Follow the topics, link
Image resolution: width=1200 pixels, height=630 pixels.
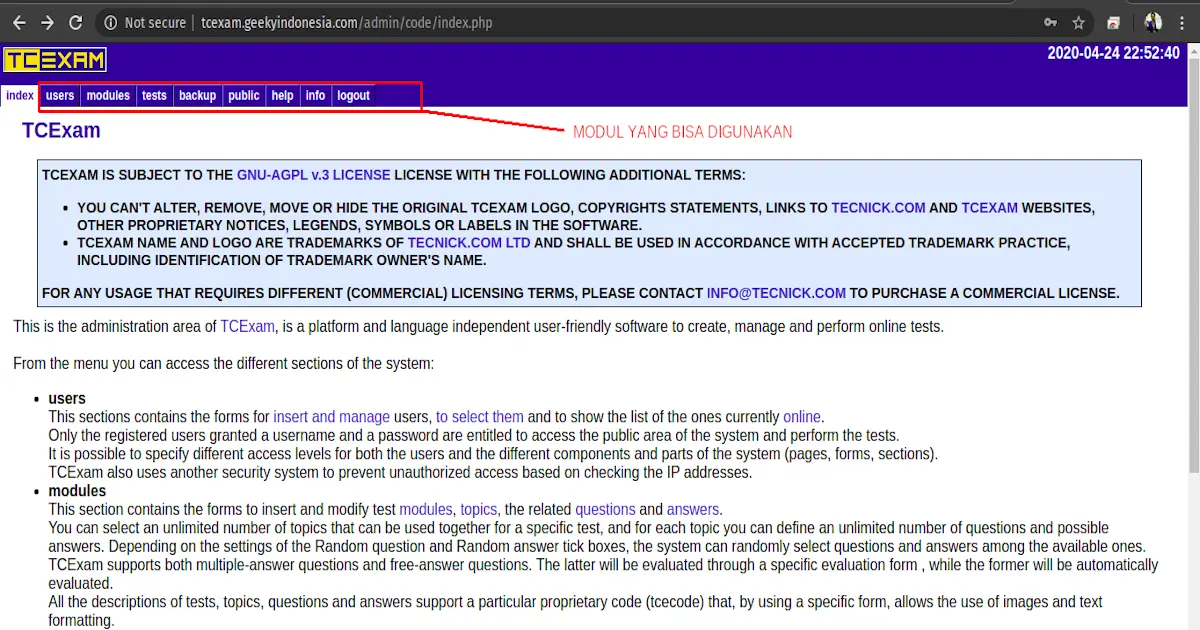(x=480, y=509)
